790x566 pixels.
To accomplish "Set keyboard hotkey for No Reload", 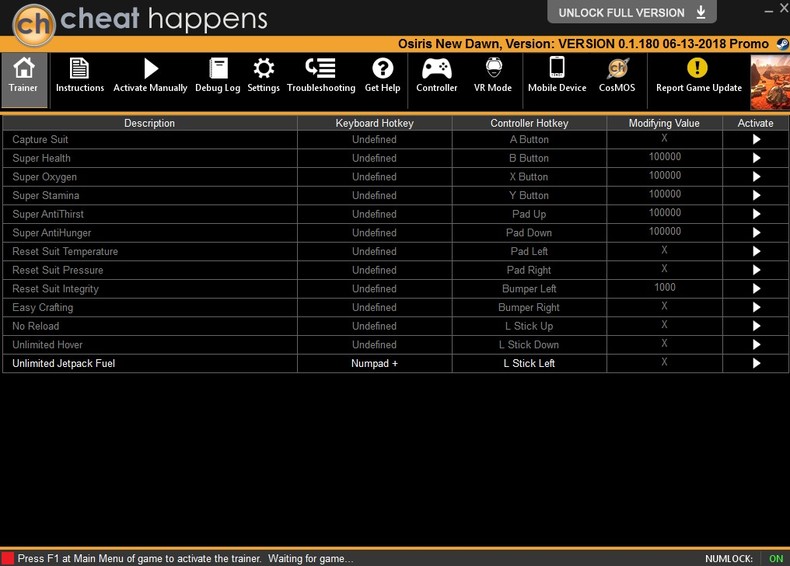I will pyautogui.click(x=374, y=326).
